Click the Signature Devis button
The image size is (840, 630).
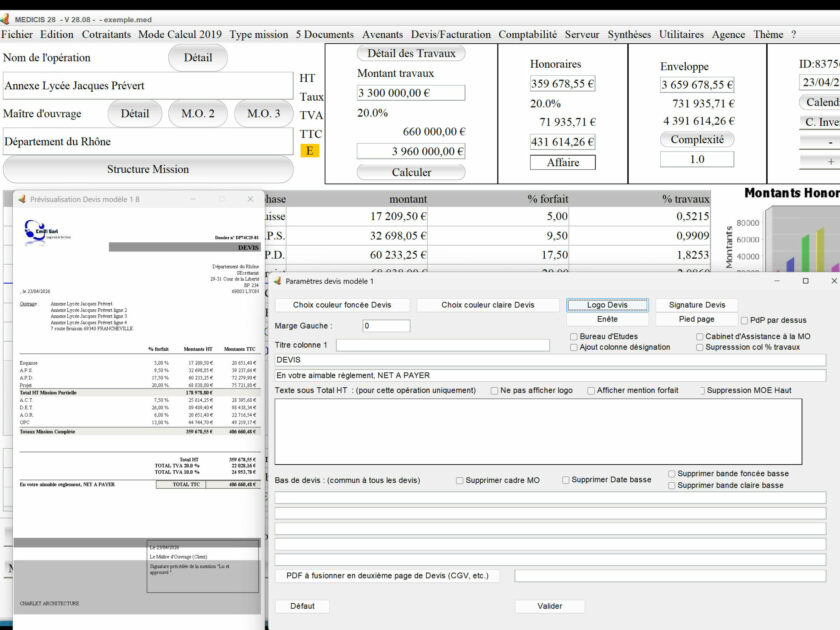[696, 305]
